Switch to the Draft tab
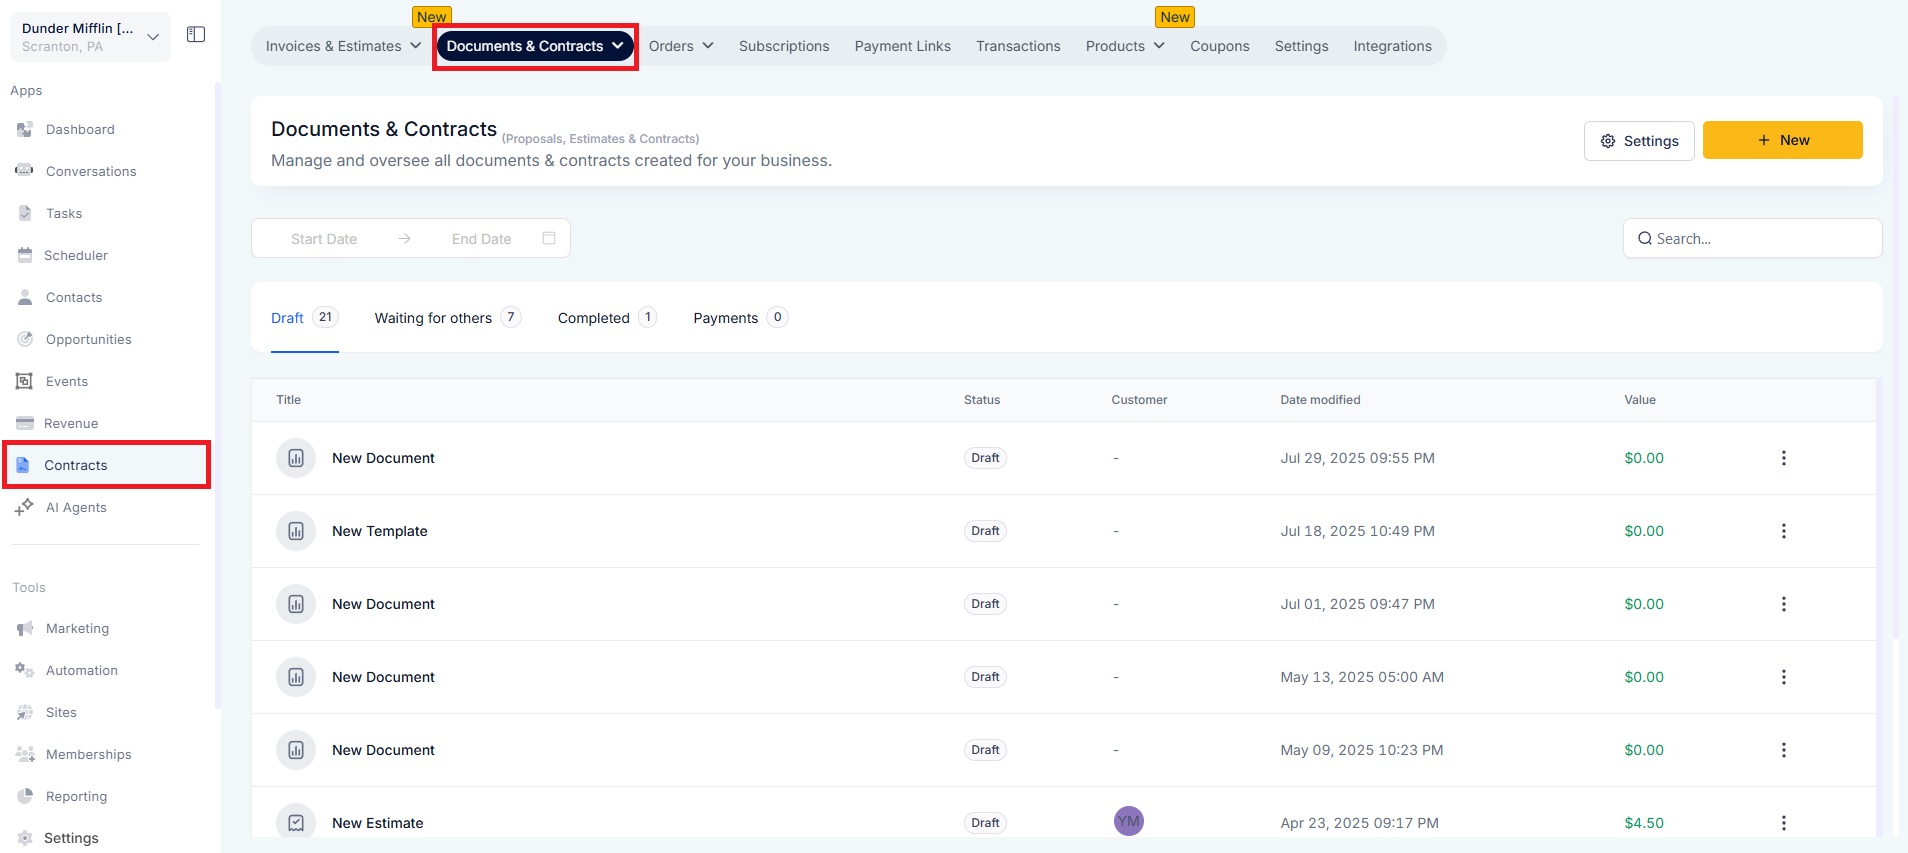 [305, 318]
